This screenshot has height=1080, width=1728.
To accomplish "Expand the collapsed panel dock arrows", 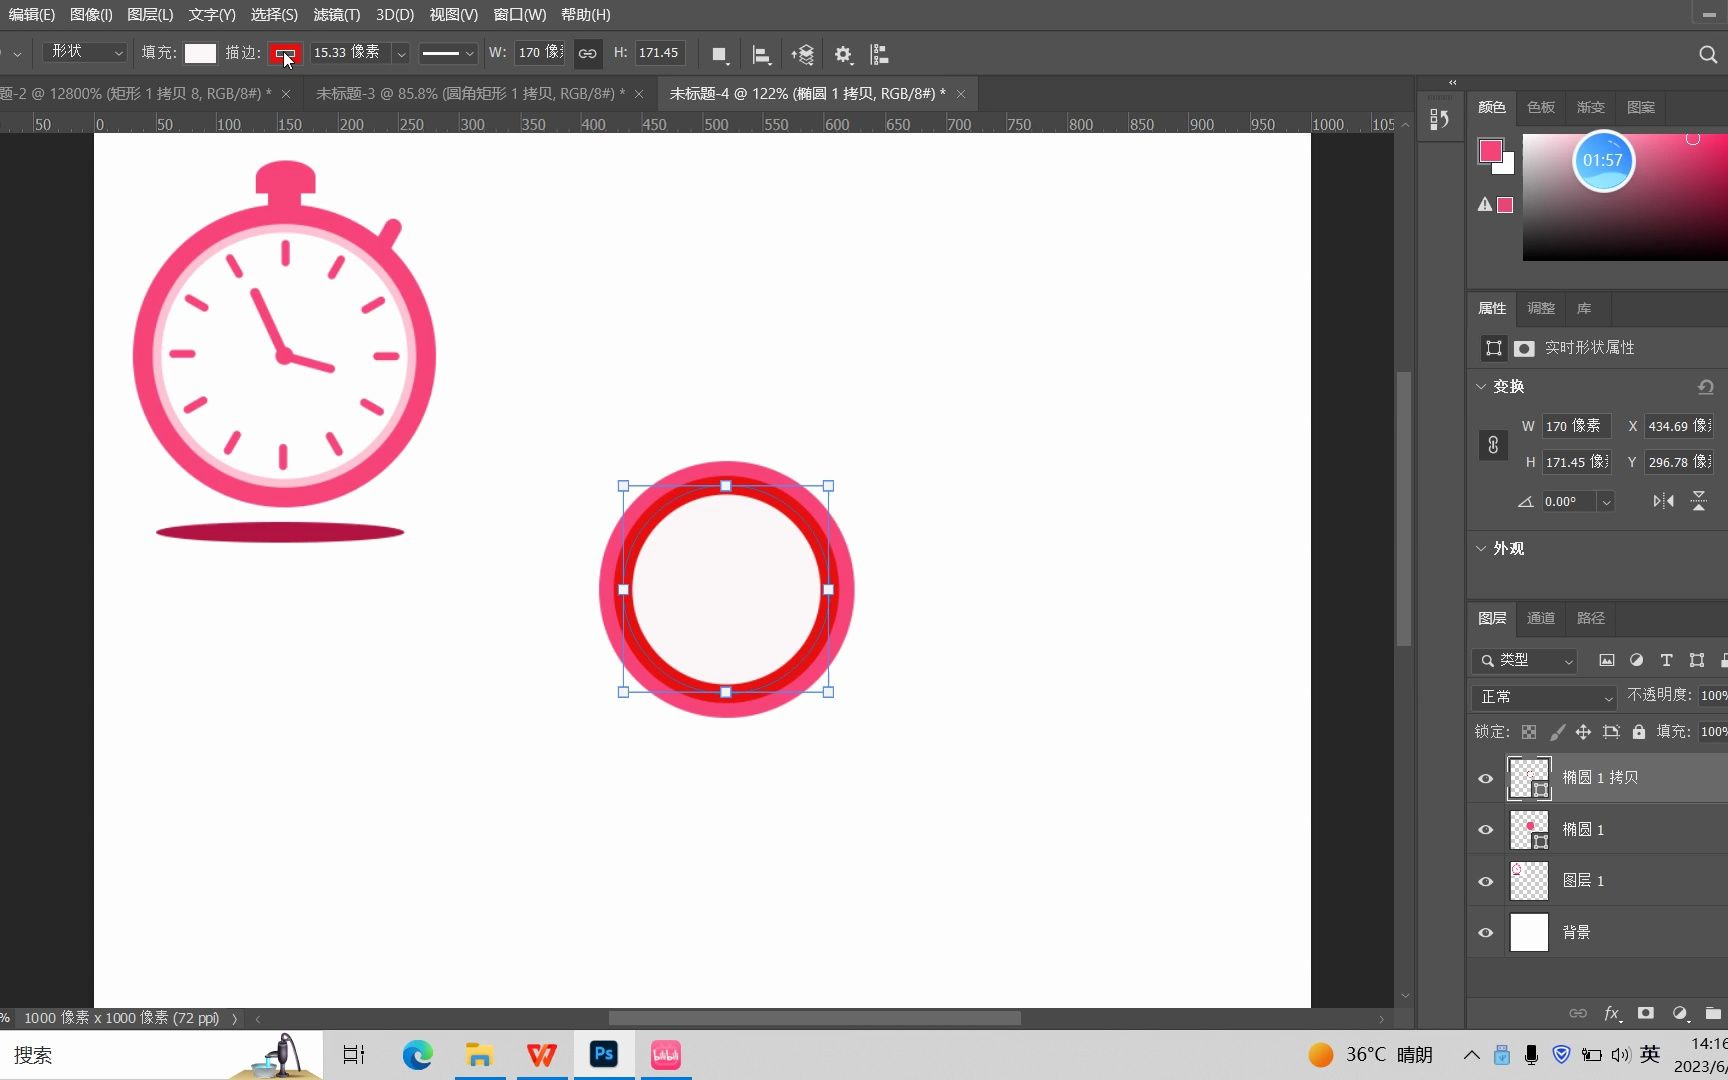I will click(x=1453, y=82).
